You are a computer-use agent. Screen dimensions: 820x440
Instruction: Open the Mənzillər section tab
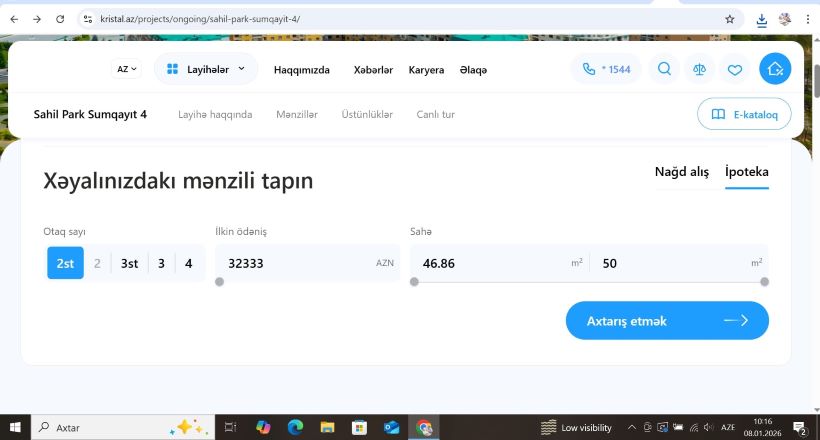(x=296, y=114)
